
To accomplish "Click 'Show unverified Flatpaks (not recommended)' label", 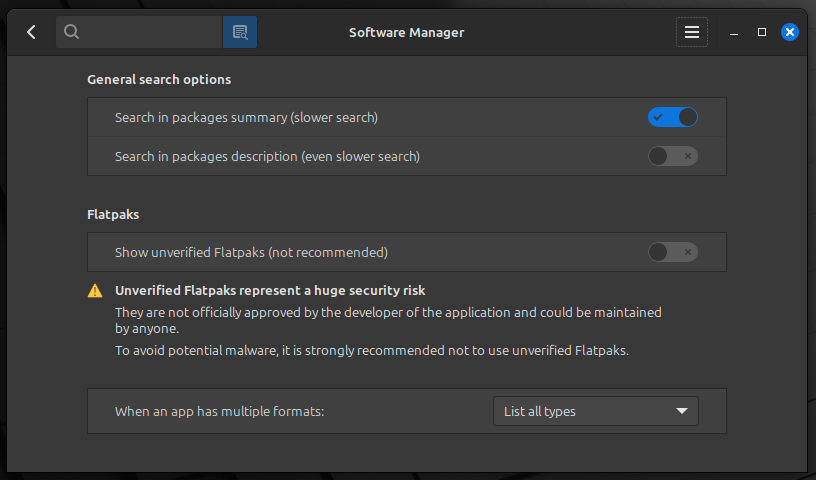I will tap(251, 252).
